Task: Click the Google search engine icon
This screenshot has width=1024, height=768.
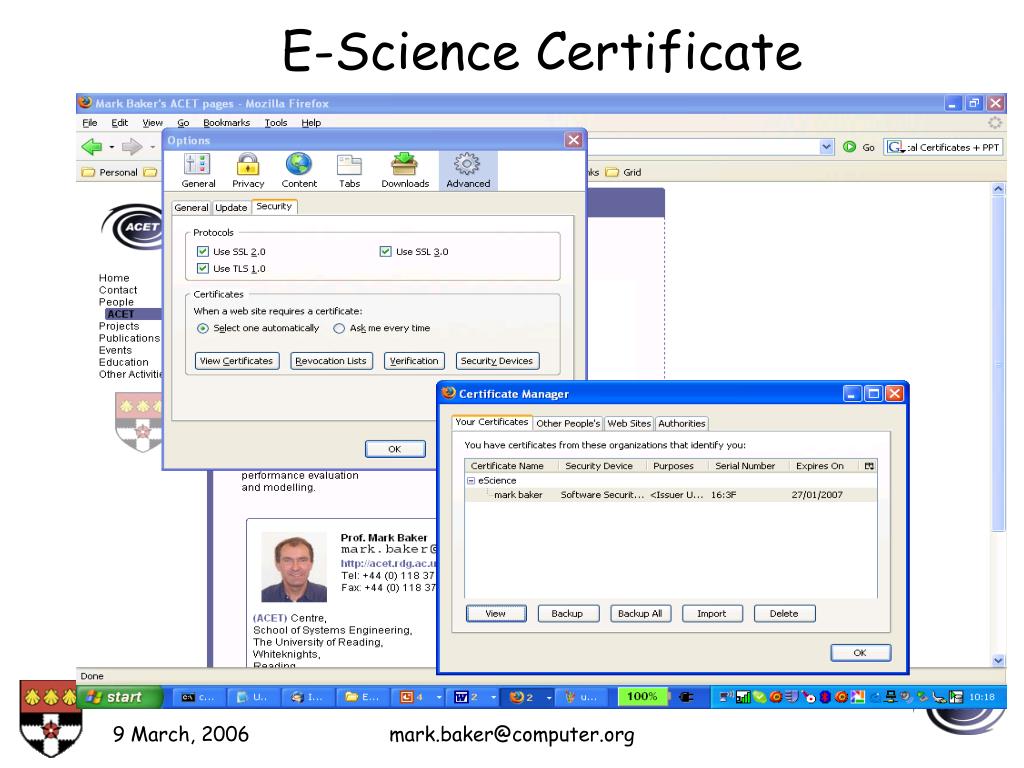Action: 894,147
